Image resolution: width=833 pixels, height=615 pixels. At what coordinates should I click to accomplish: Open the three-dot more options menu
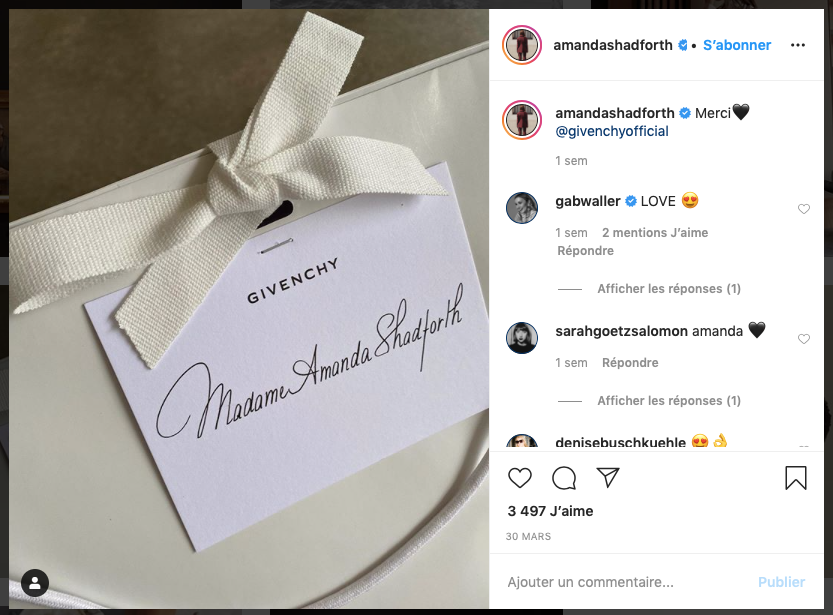click(x=797, y=45)
